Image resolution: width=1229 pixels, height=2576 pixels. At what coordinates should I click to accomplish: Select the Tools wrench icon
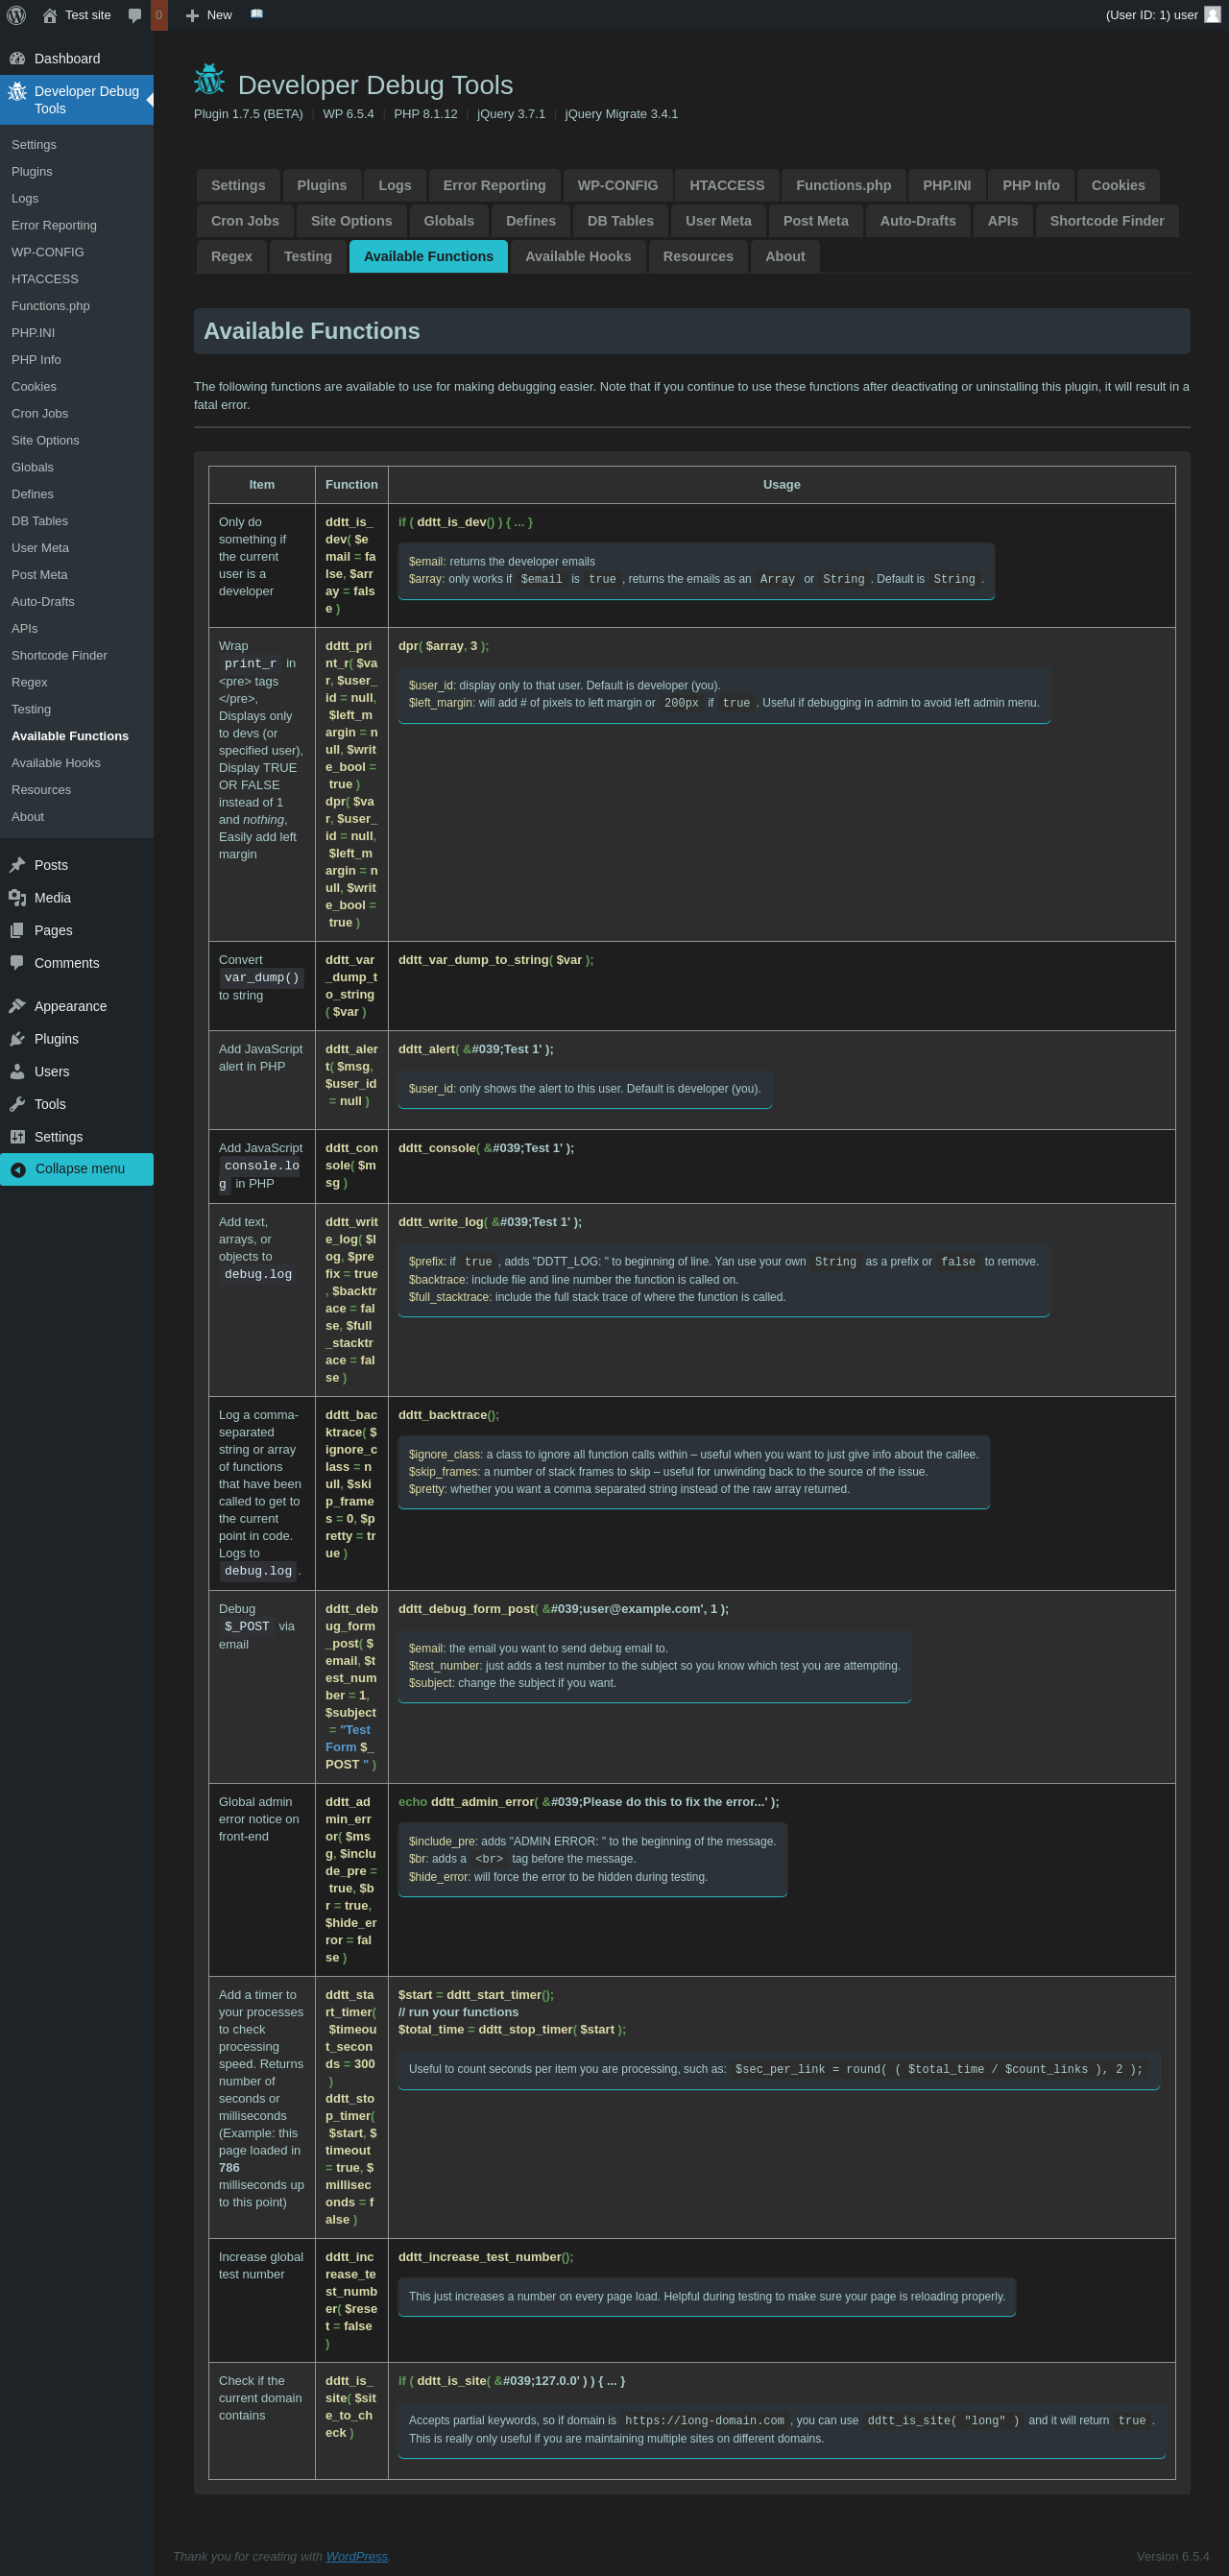pos(17,1104)
